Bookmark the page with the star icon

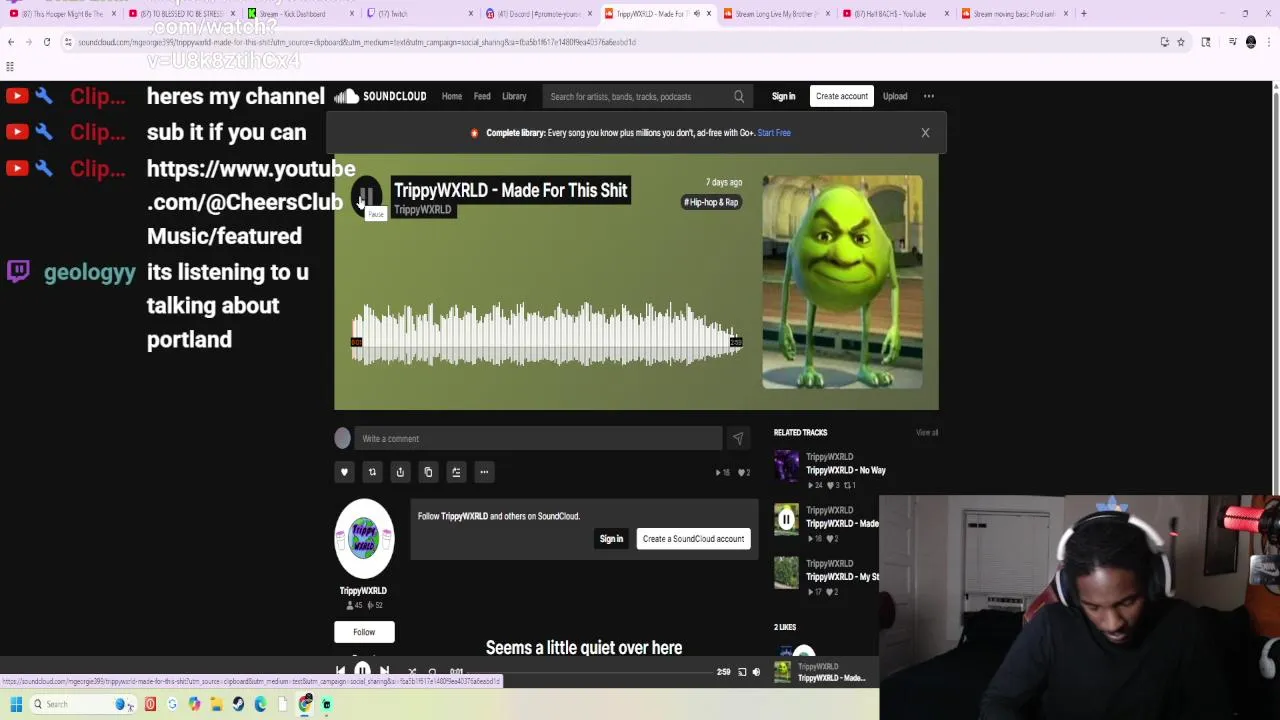1181,42
